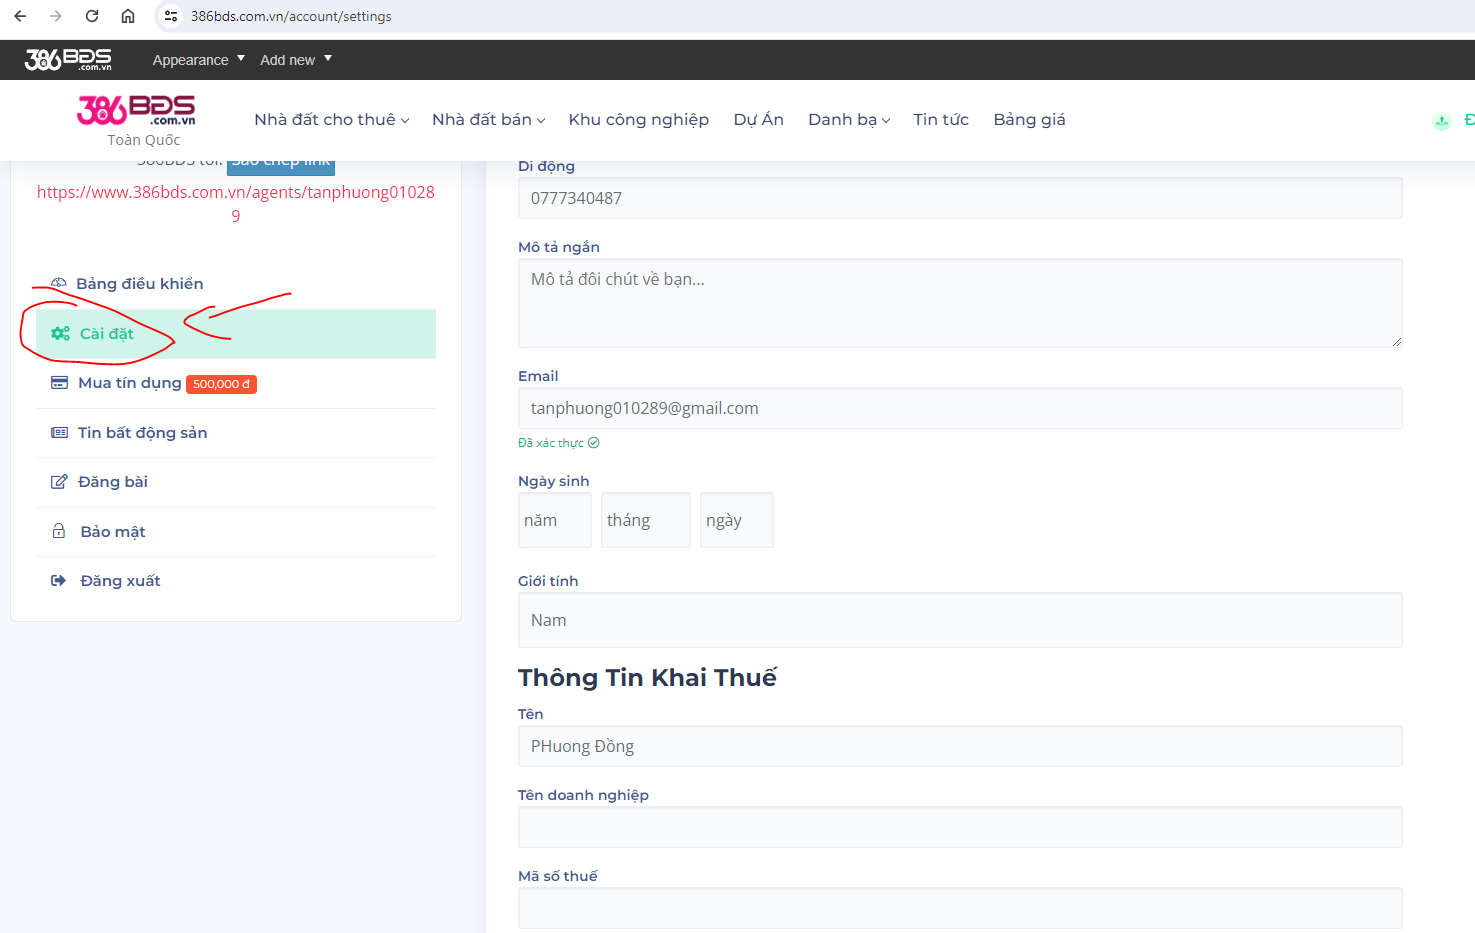Viewport: 1475px width, 933px height.
Task: Click the listing icon beside Tin bất động sản
Action: (60, 433)
